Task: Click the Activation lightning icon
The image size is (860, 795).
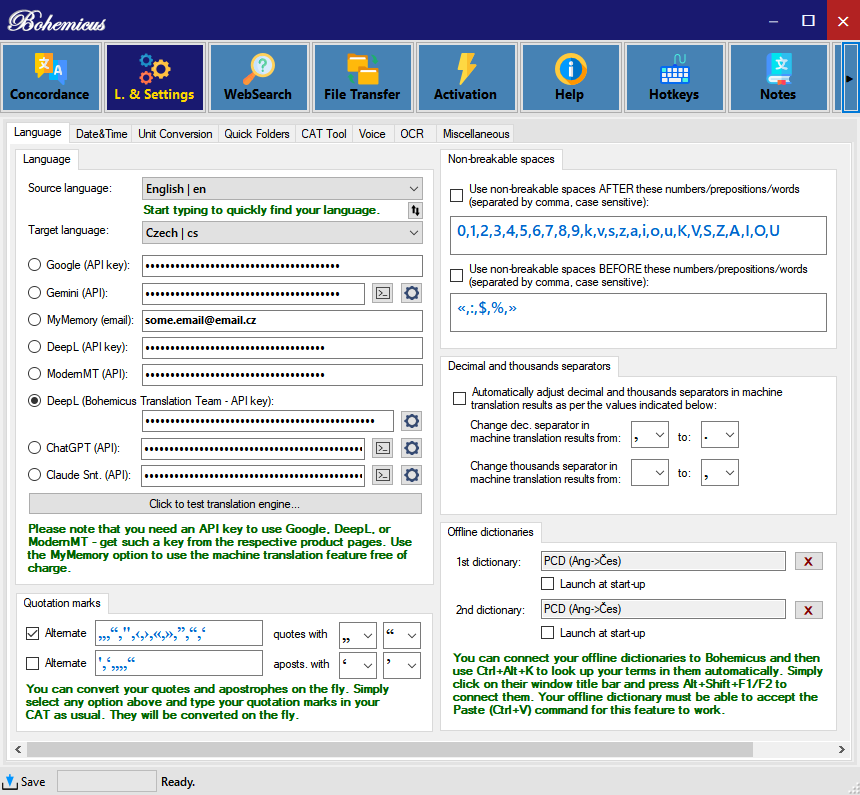Action: (466, 77)
